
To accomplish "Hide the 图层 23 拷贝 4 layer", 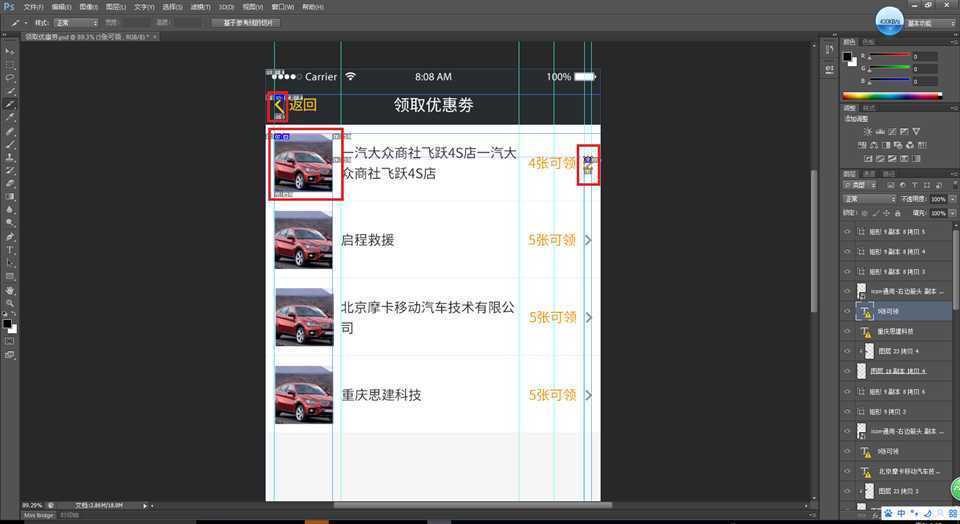I will (847, 351).
